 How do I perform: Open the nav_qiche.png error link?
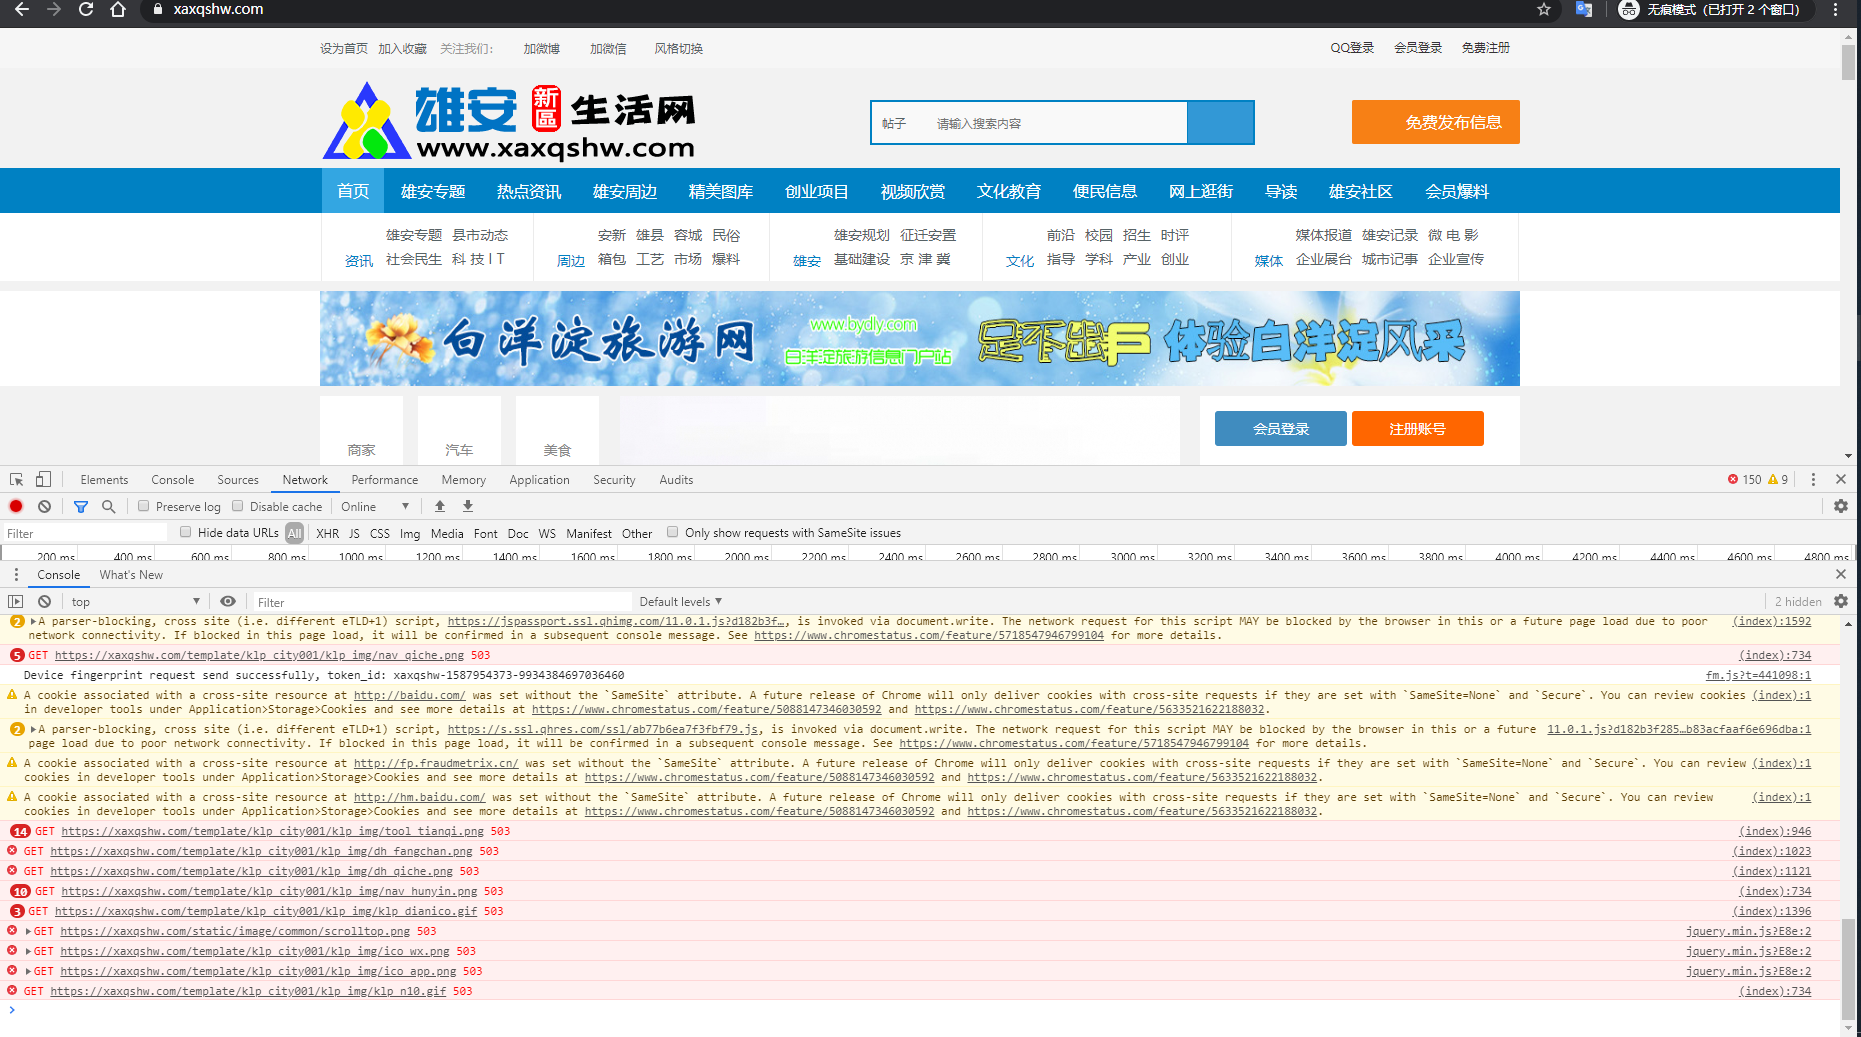259,656
